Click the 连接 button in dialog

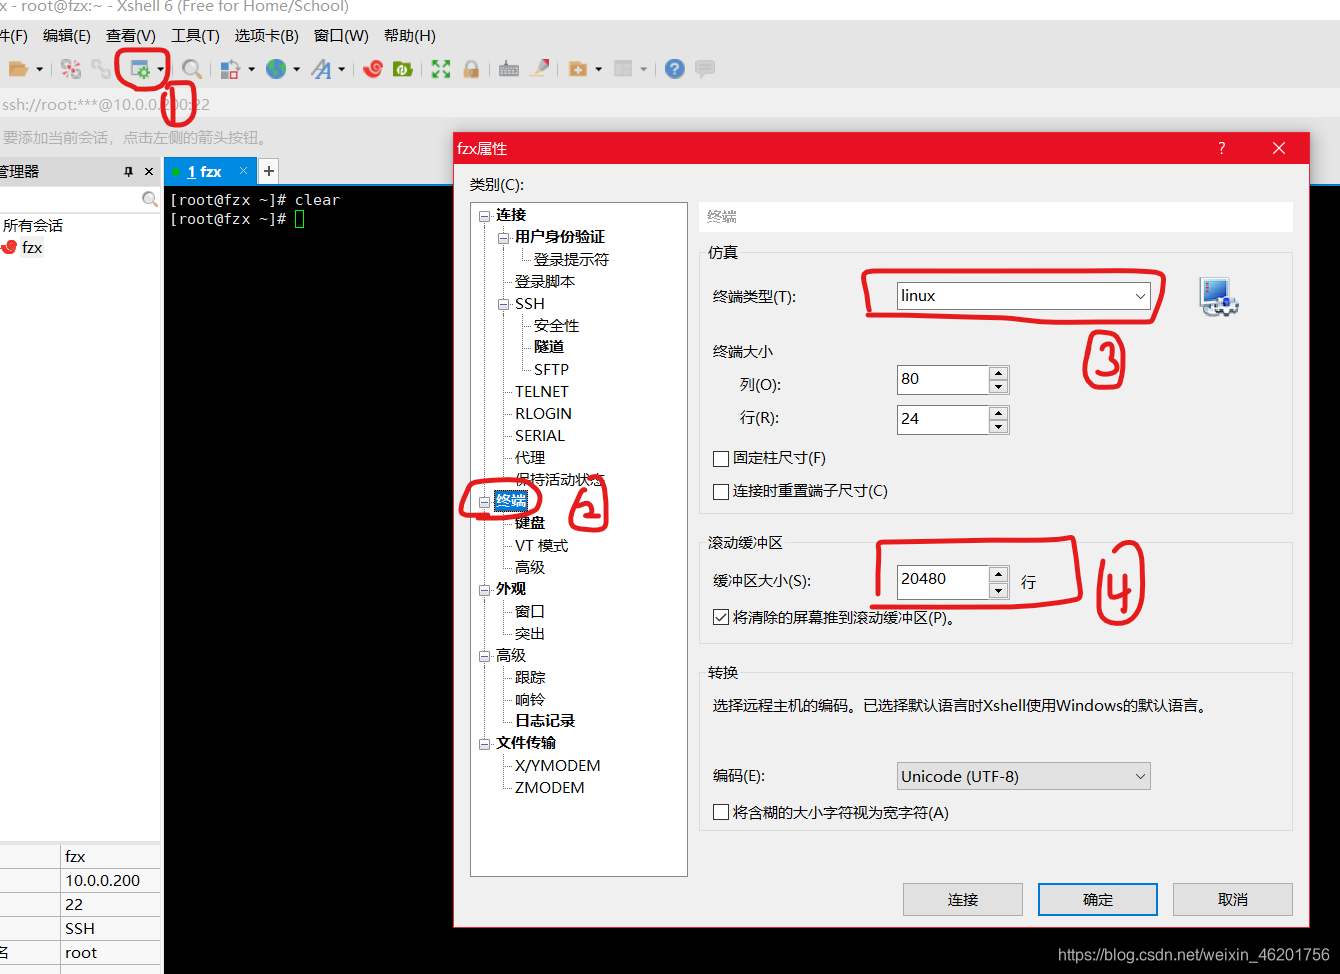click(963, 900)
